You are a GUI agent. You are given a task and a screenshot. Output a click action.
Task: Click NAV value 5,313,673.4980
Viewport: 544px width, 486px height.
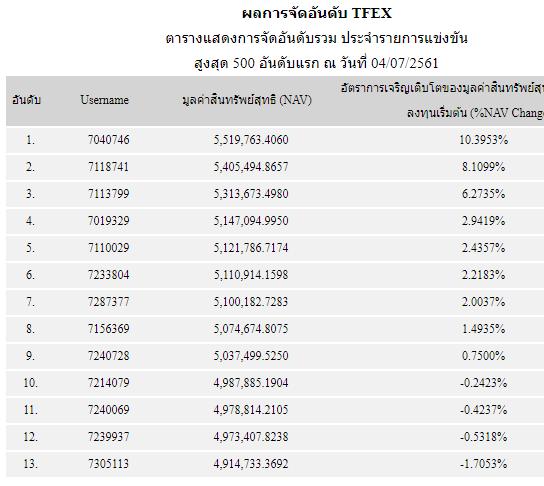click(x=251, y=194)
